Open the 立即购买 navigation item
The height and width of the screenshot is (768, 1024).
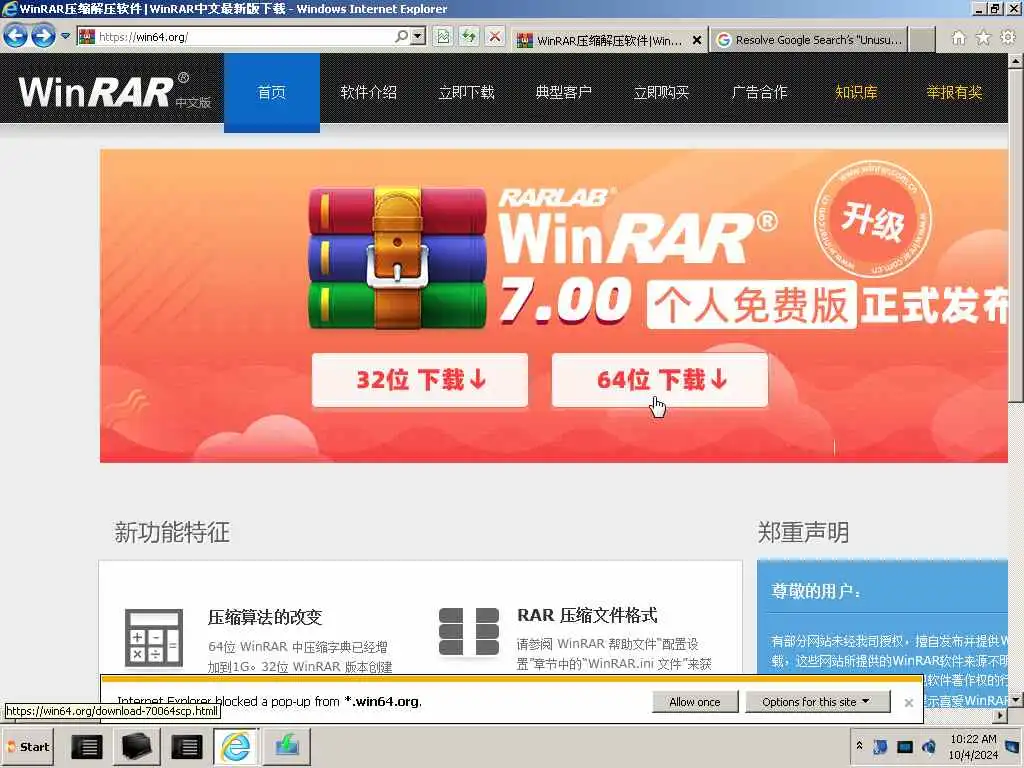pyautogui.click(x=661, y=93)
